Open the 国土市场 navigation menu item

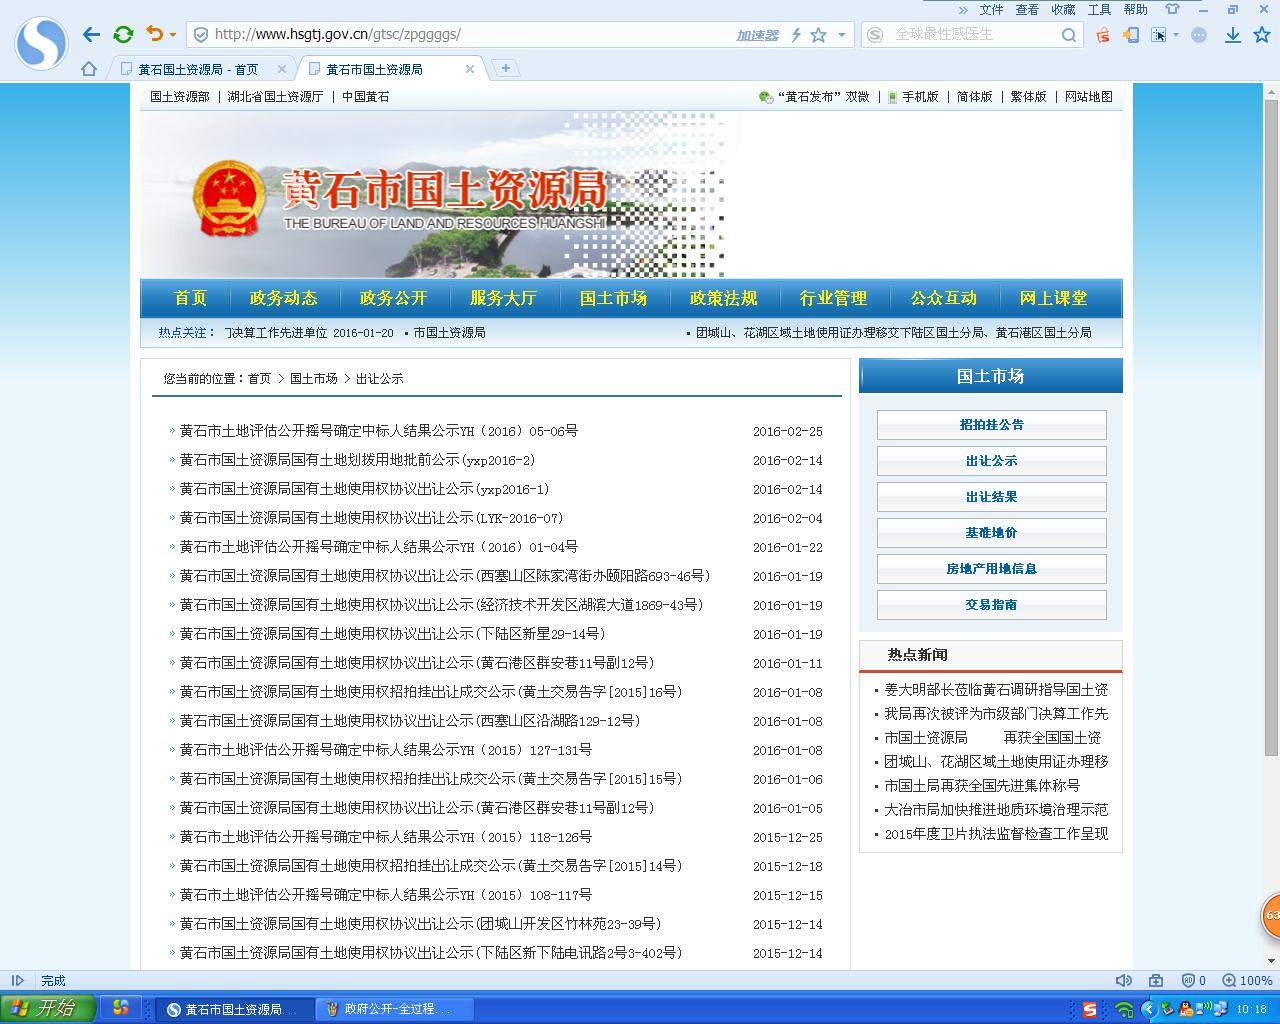(613, 298)
